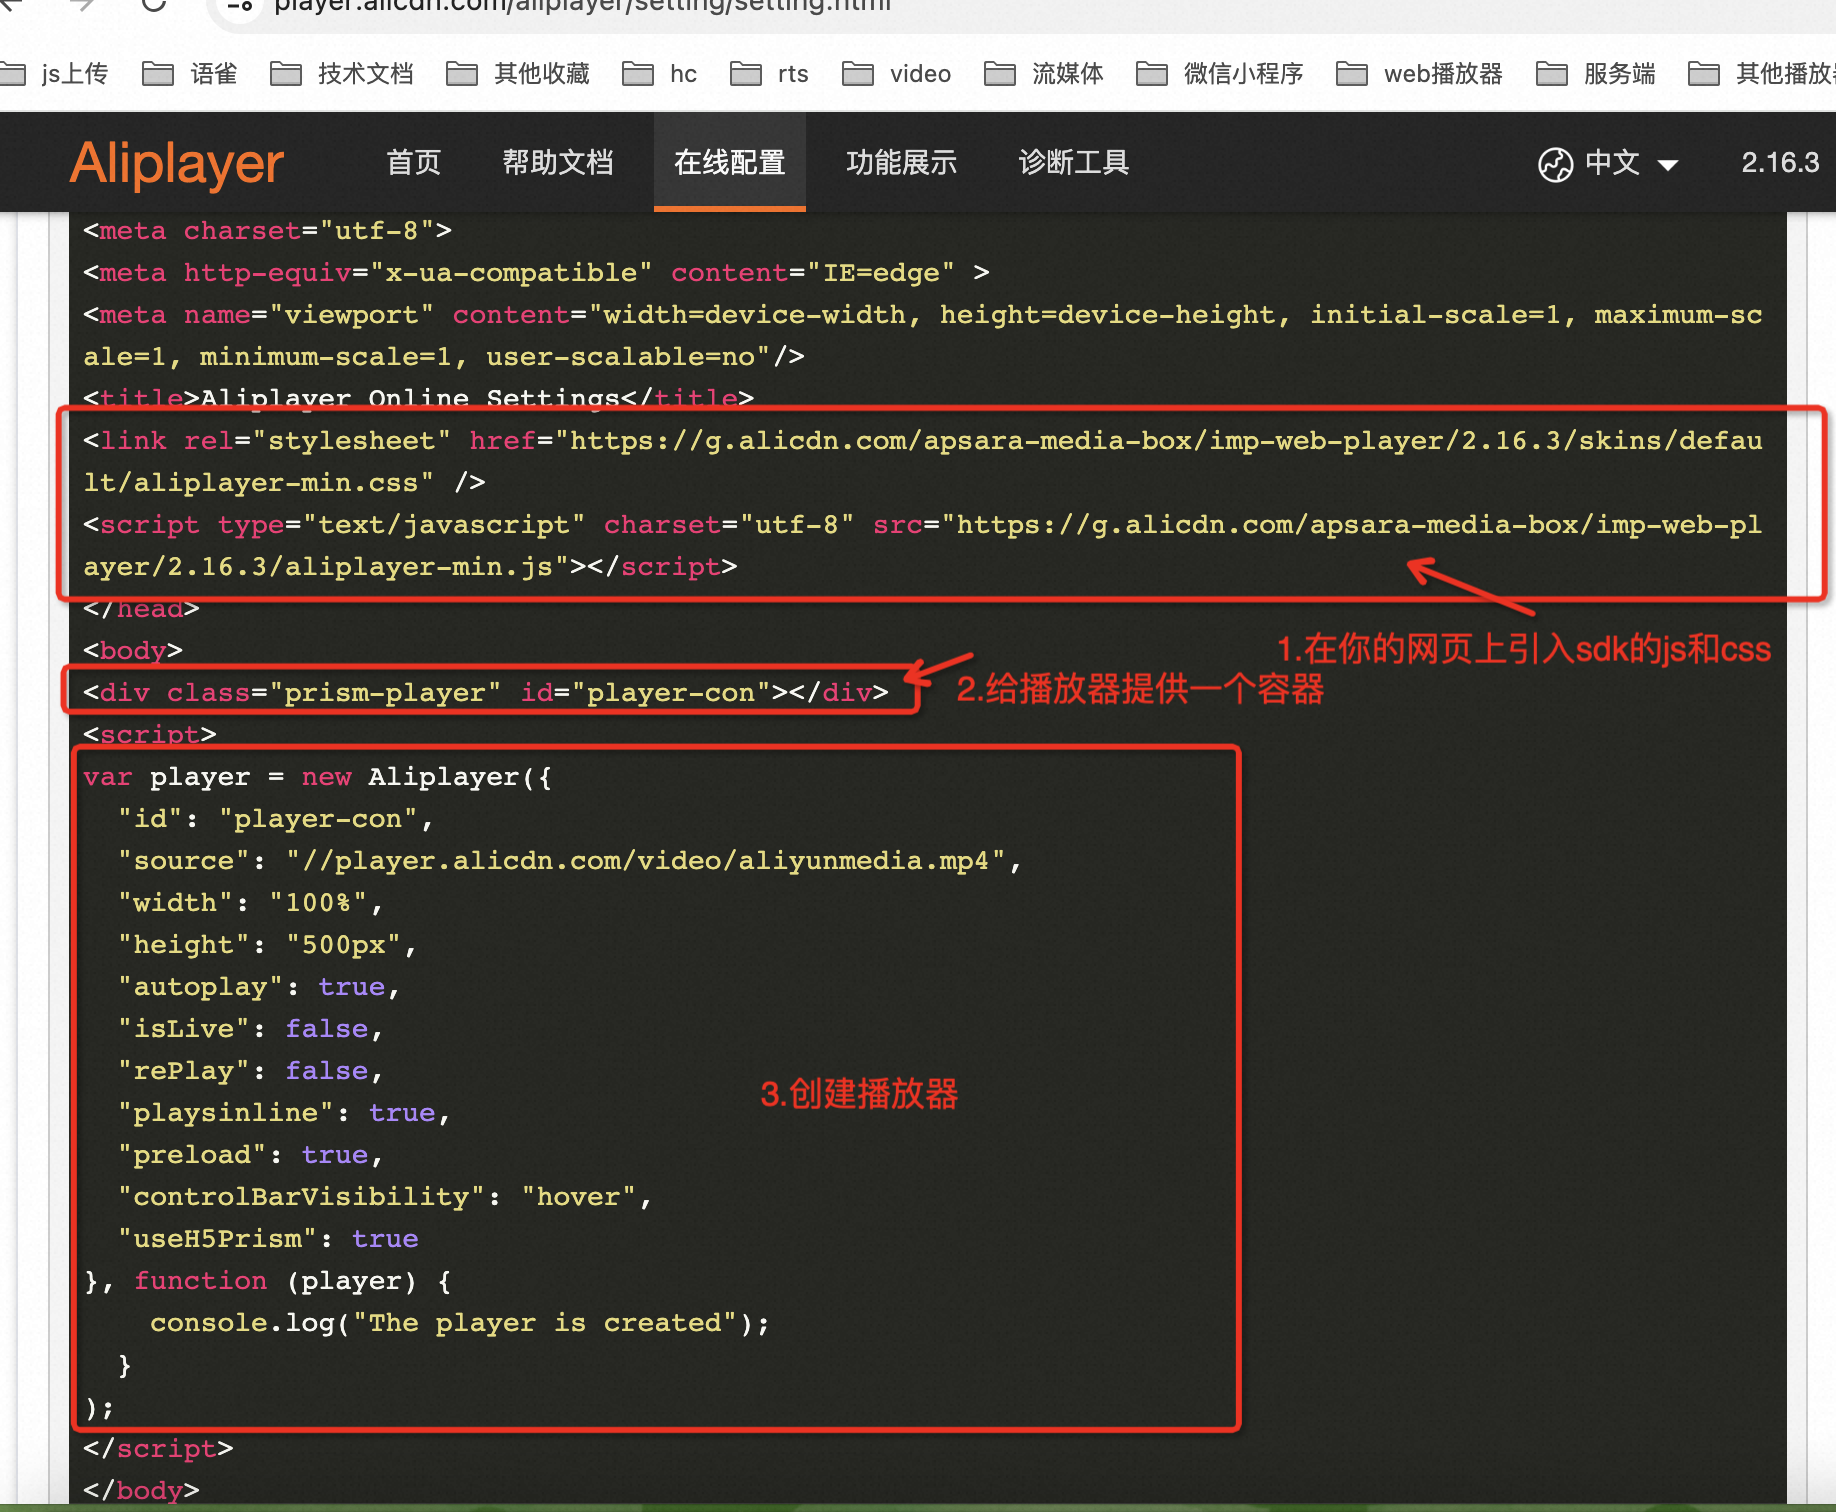Click the "controlBarVisibility": "hover" code line
Viewport: 1836px width, 1512px height.
(x=385, y=1197)
